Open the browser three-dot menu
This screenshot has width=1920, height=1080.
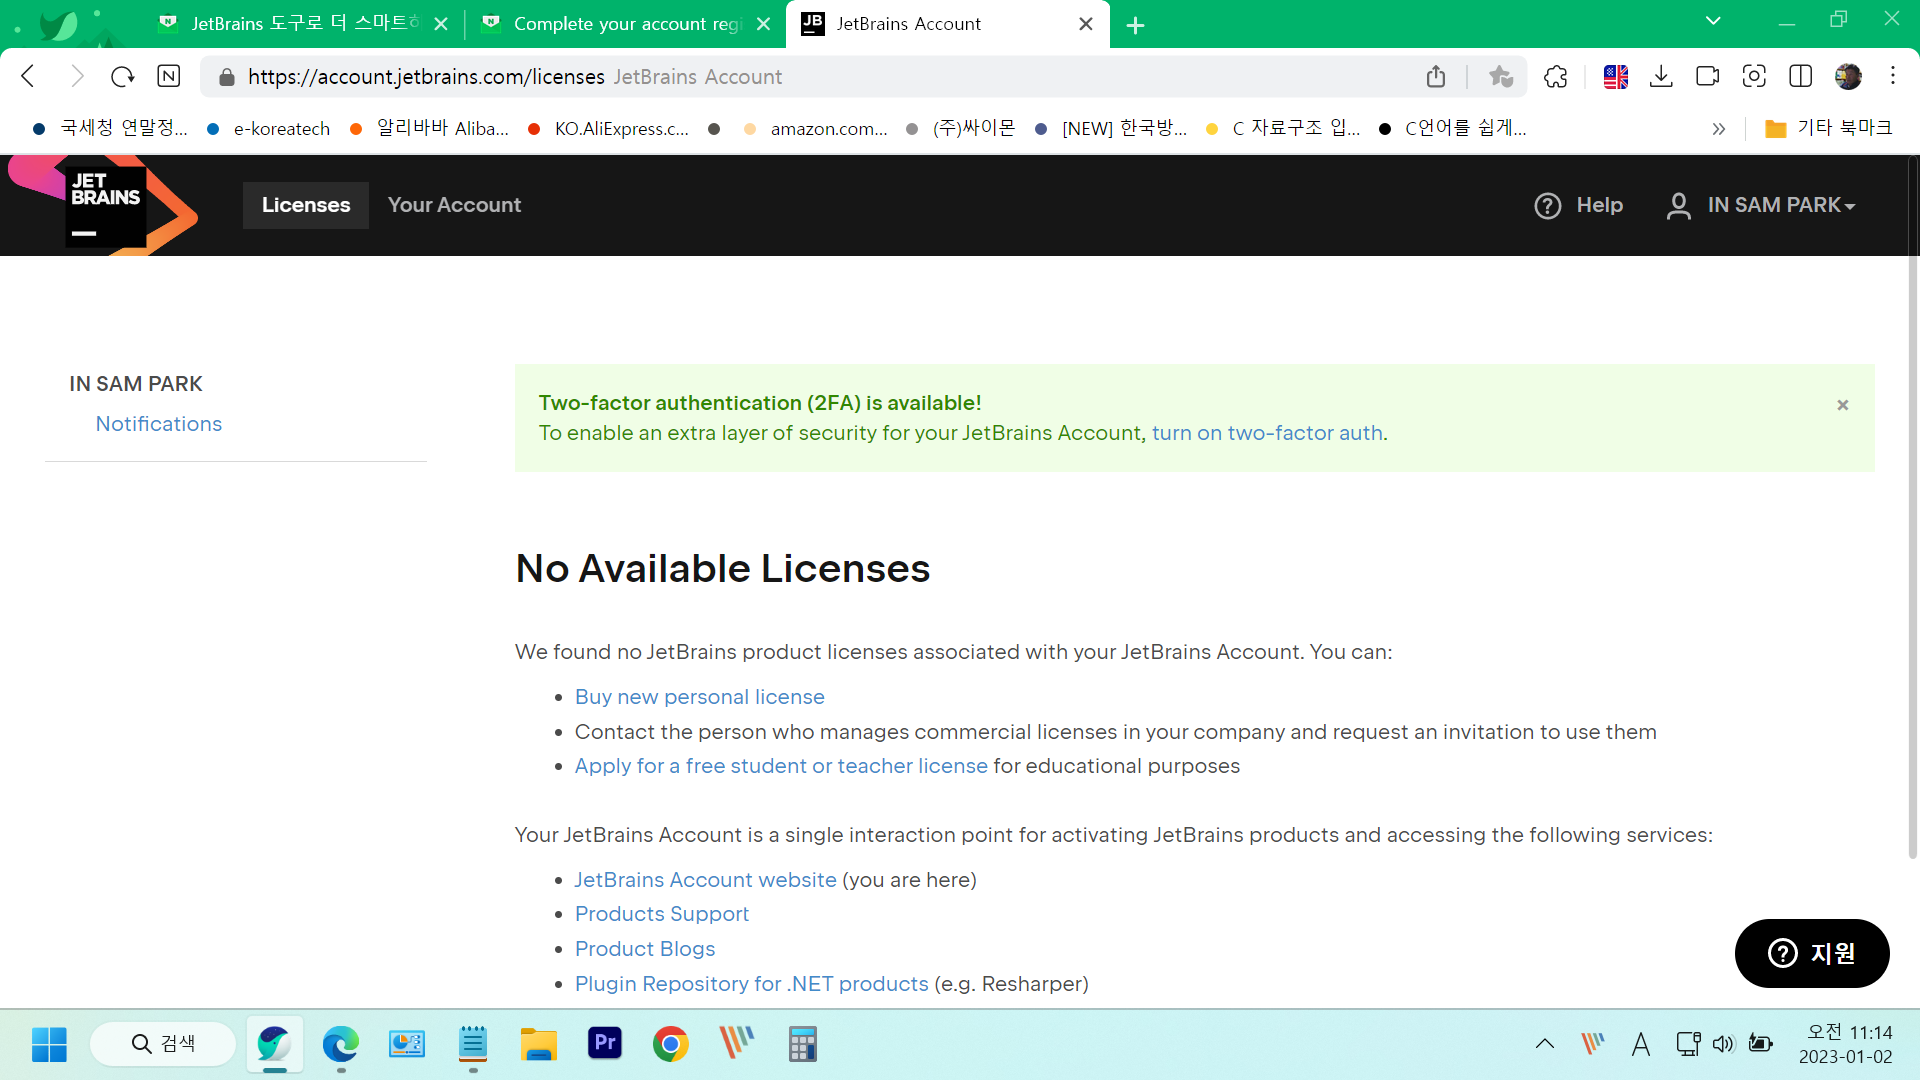(x=1893, y=76)
